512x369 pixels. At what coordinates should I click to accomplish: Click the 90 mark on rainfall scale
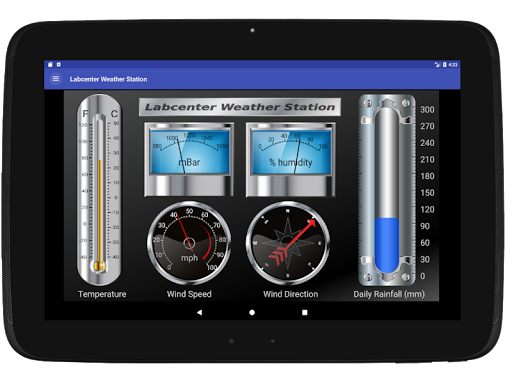click(x=425, y=226)
